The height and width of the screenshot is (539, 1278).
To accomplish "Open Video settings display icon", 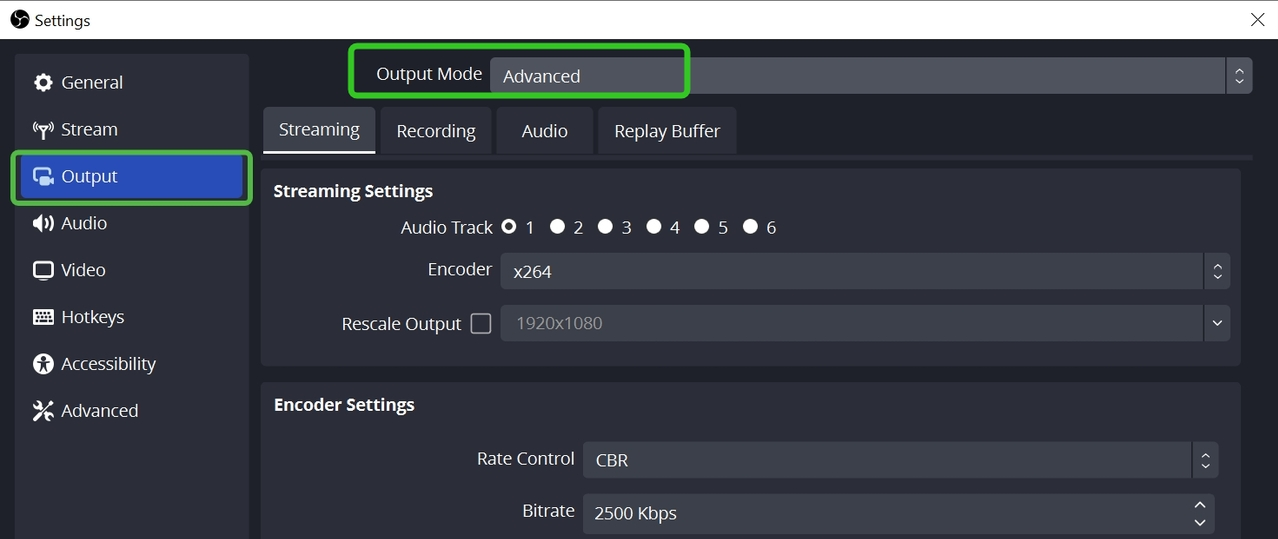I will click(43, 271).
